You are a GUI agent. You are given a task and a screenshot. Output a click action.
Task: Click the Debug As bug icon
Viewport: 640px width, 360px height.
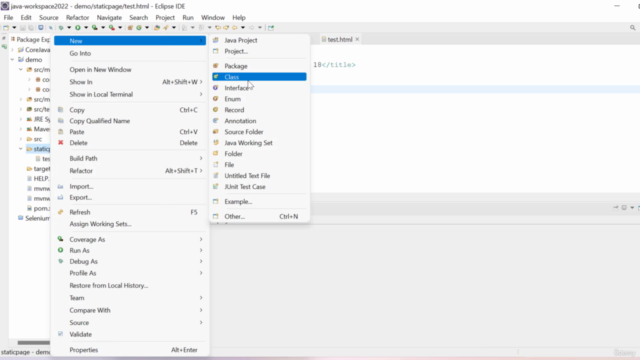pos(61,261)
